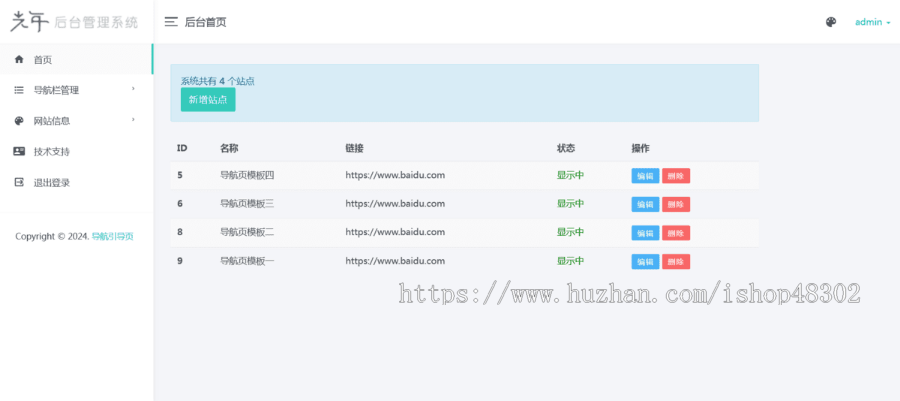Open the 导航引导页 footer link
900x401 pixels.
pyautogui.click(x=112, y=236)
